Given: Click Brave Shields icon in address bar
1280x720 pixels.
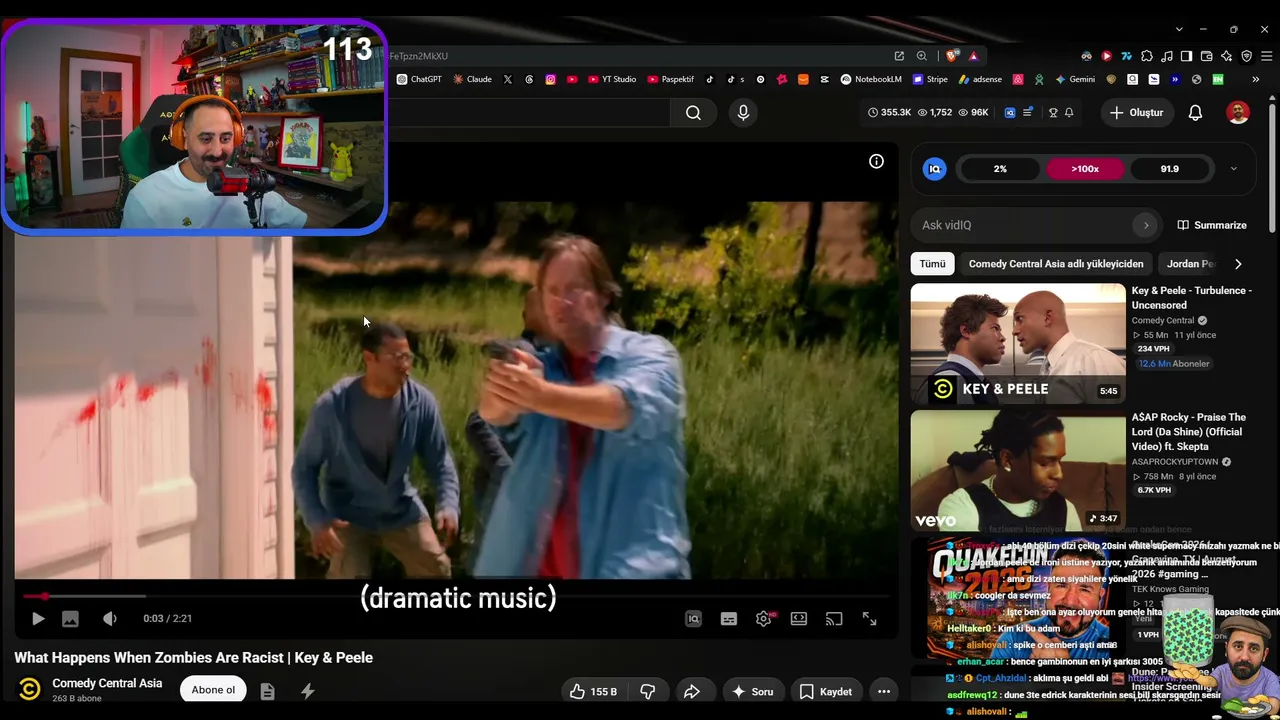Looking at the screenshot, I should tap(951, 56).
